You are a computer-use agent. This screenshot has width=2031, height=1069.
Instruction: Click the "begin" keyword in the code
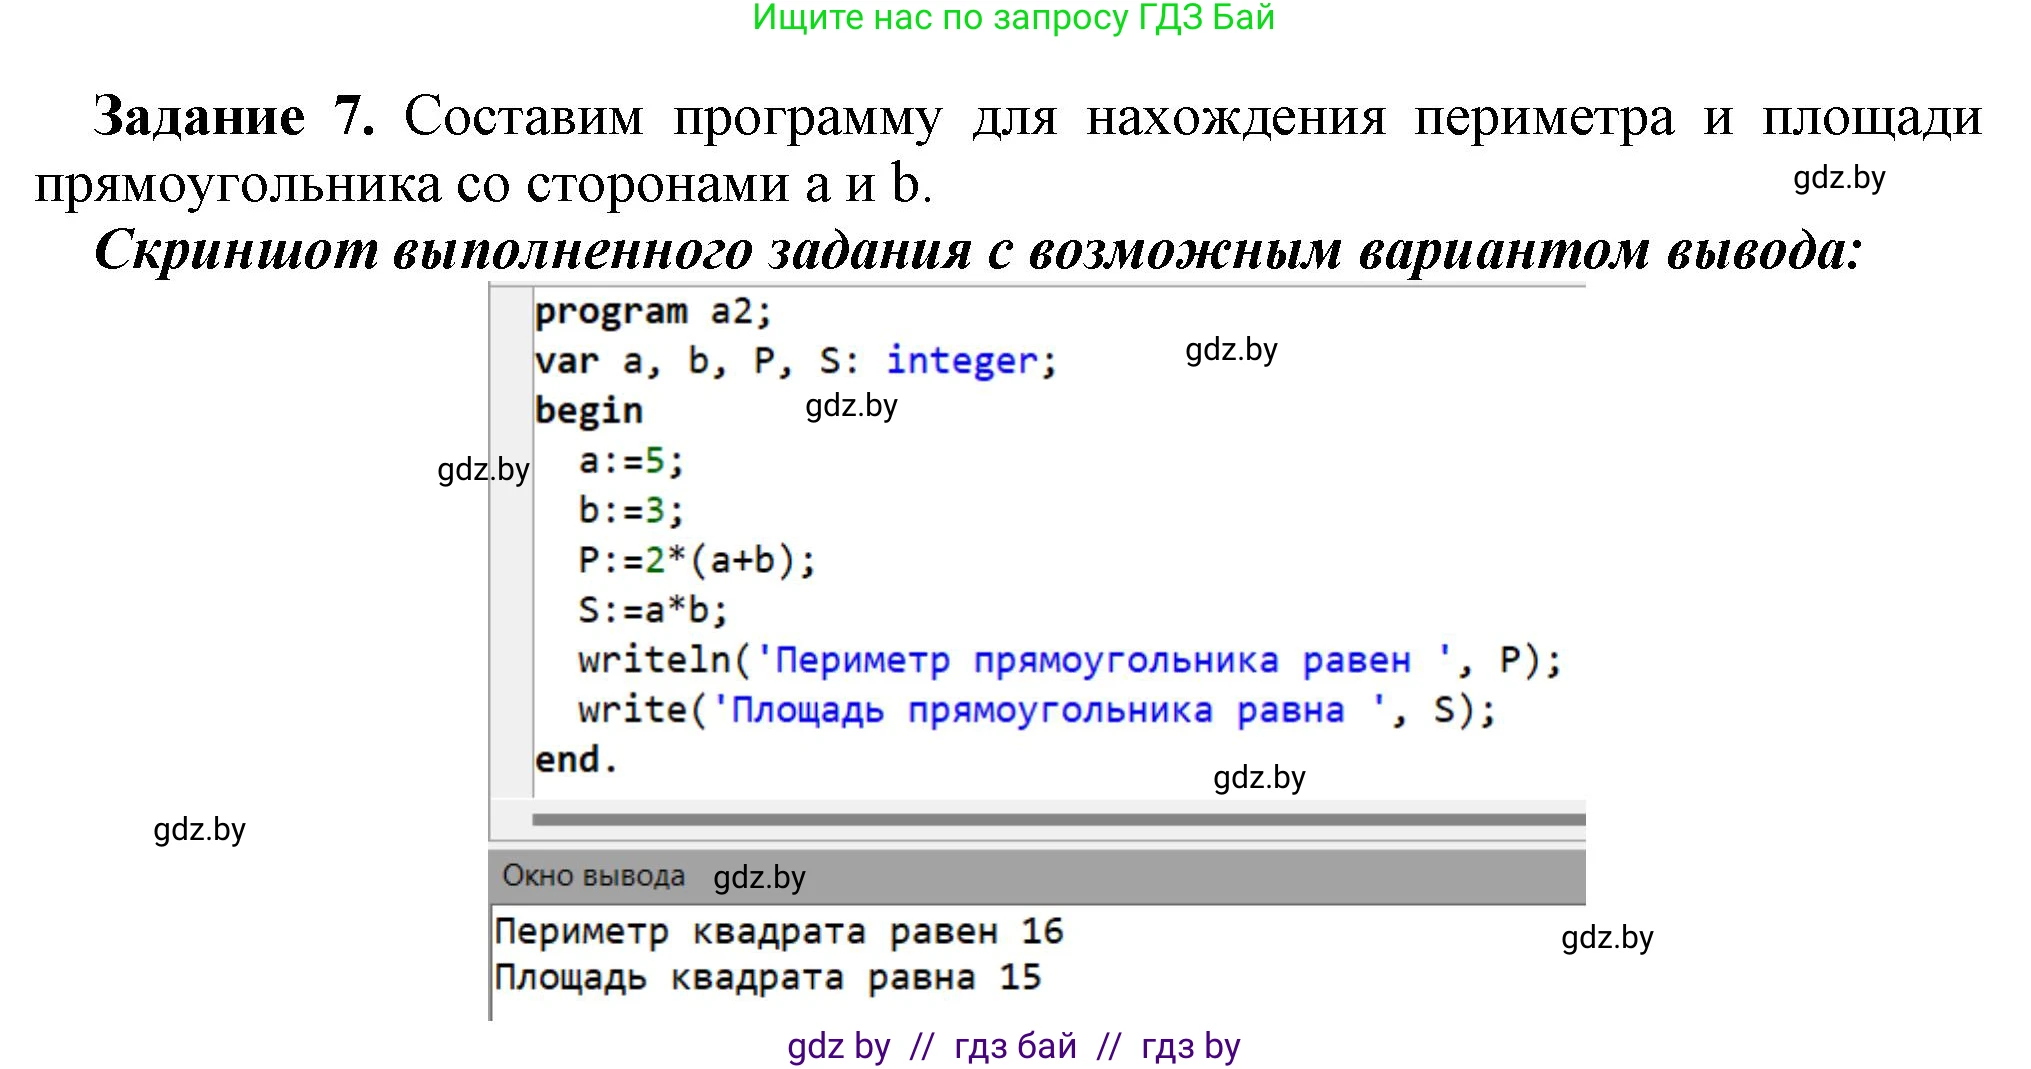tap(588, 411)
